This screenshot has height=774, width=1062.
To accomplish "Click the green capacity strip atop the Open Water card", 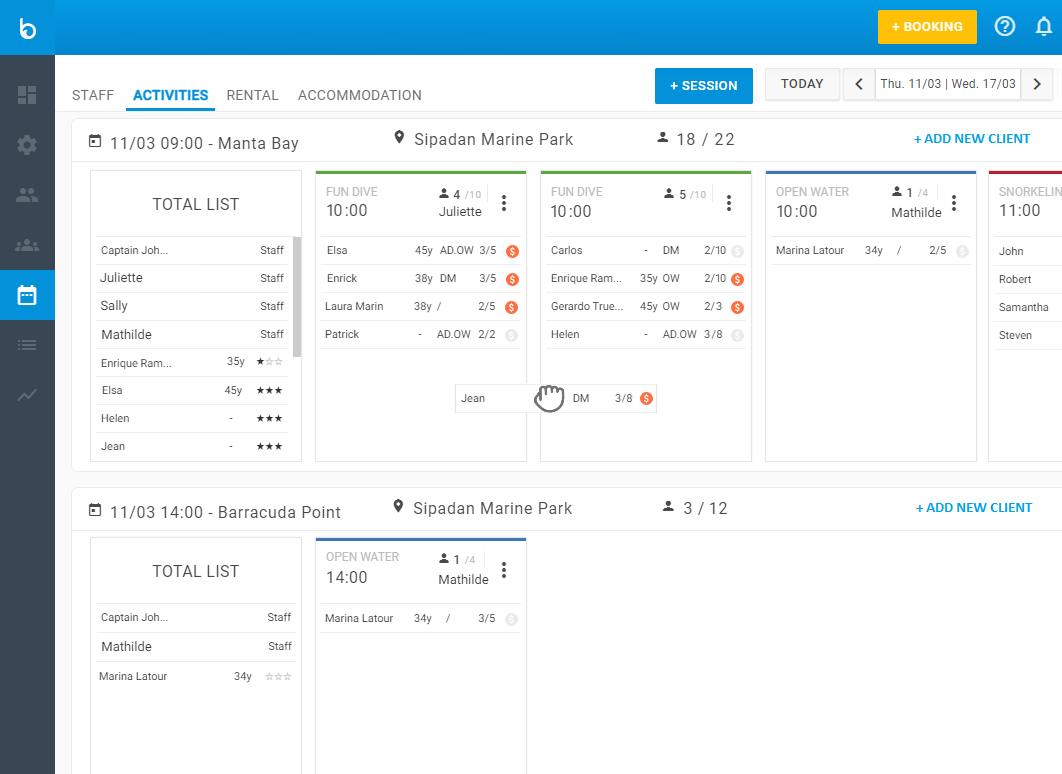I will (x=870, y=170).
